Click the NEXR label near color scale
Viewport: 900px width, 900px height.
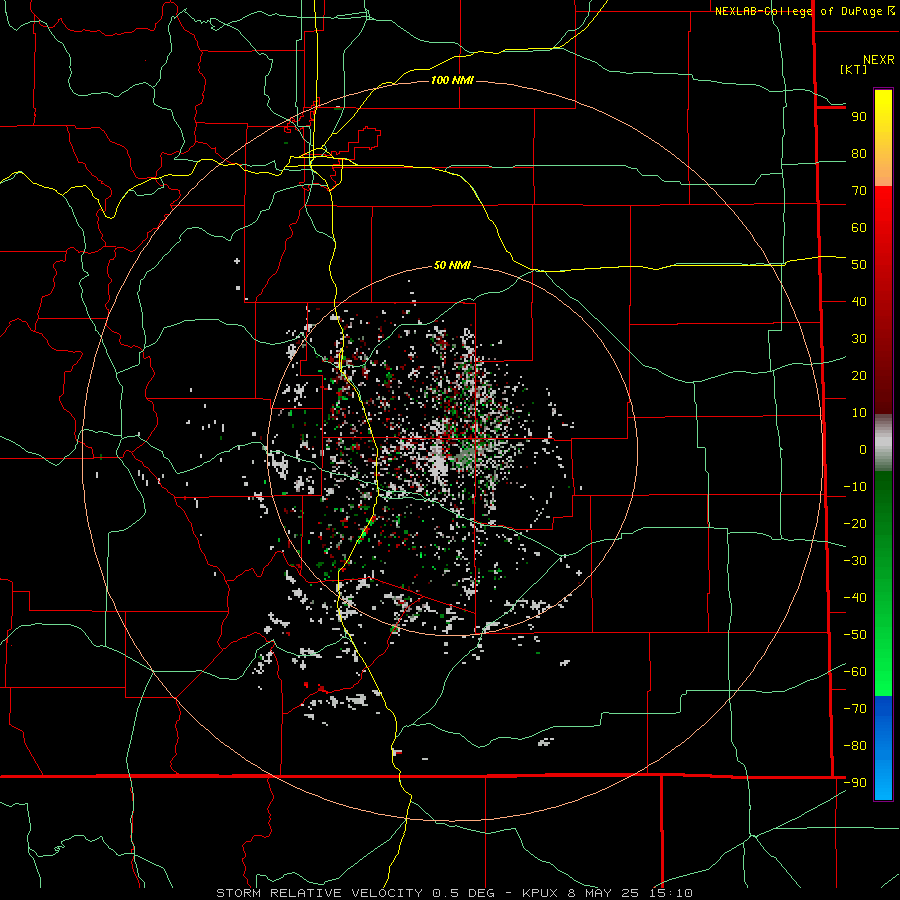879,60
